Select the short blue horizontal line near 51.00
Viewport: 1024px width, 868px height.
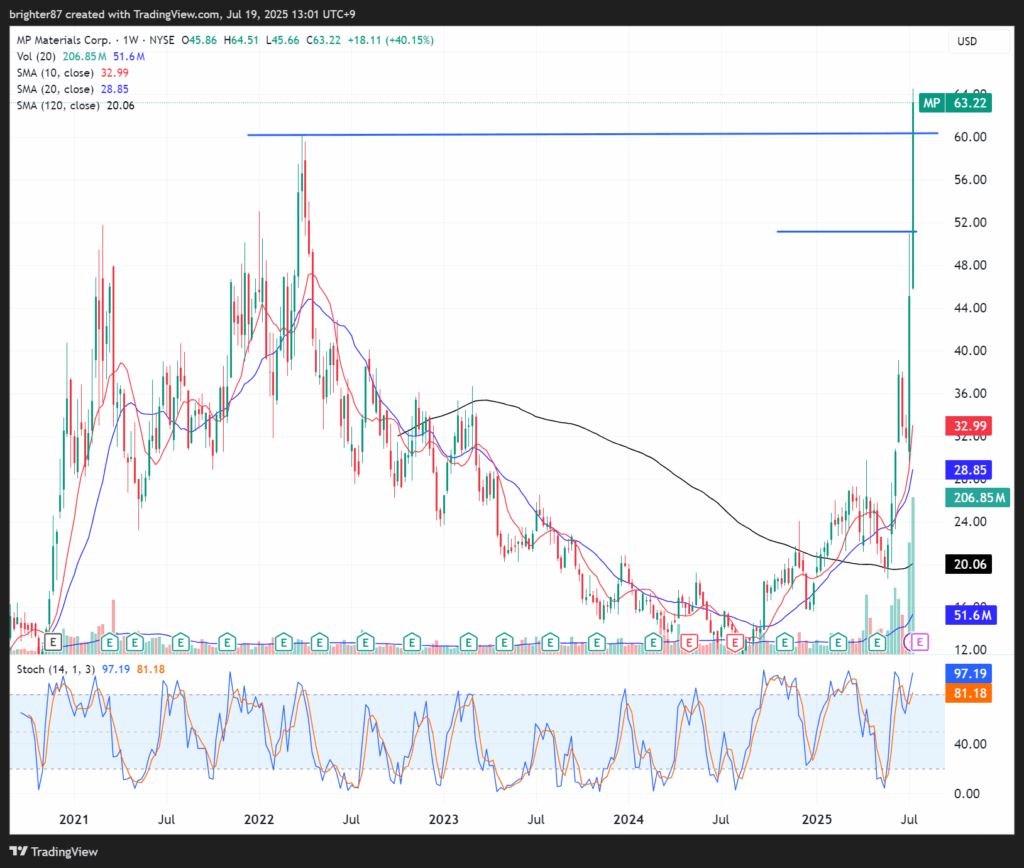[846, 231]
